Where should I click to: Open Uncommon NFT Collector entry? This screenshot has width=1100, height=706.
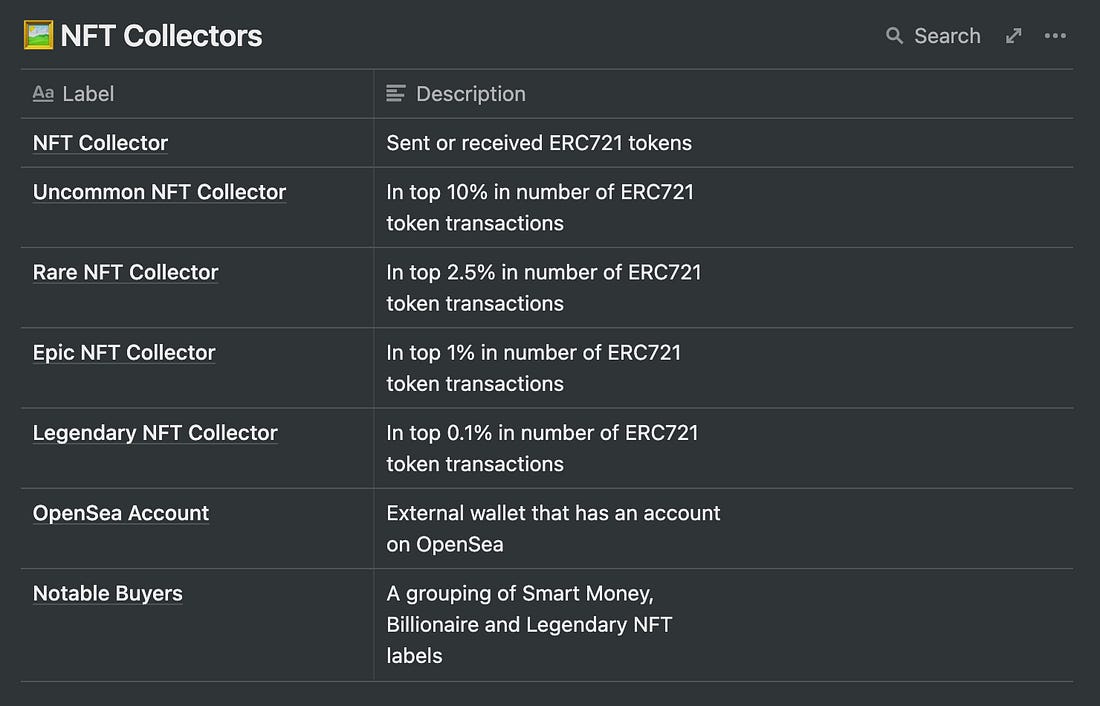click(159, 192)
